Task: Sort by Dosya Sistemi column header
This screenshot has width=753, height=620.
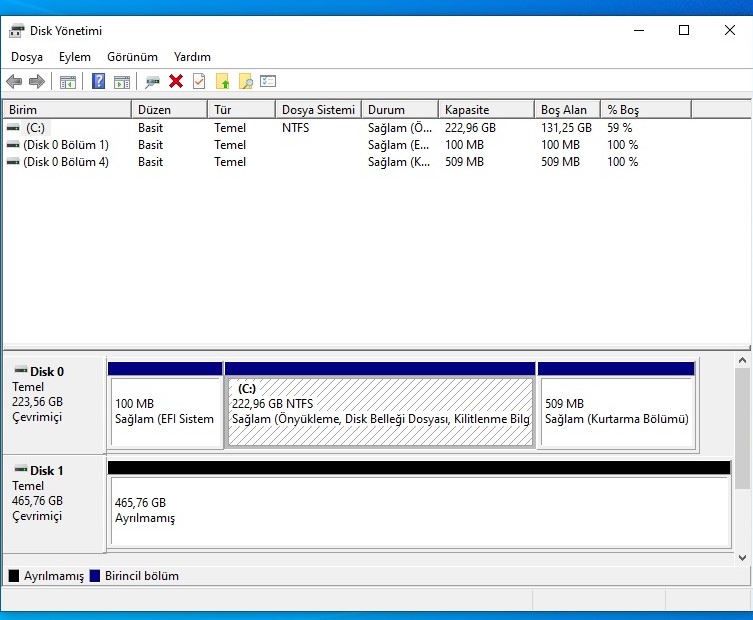Action: point(317,110)
